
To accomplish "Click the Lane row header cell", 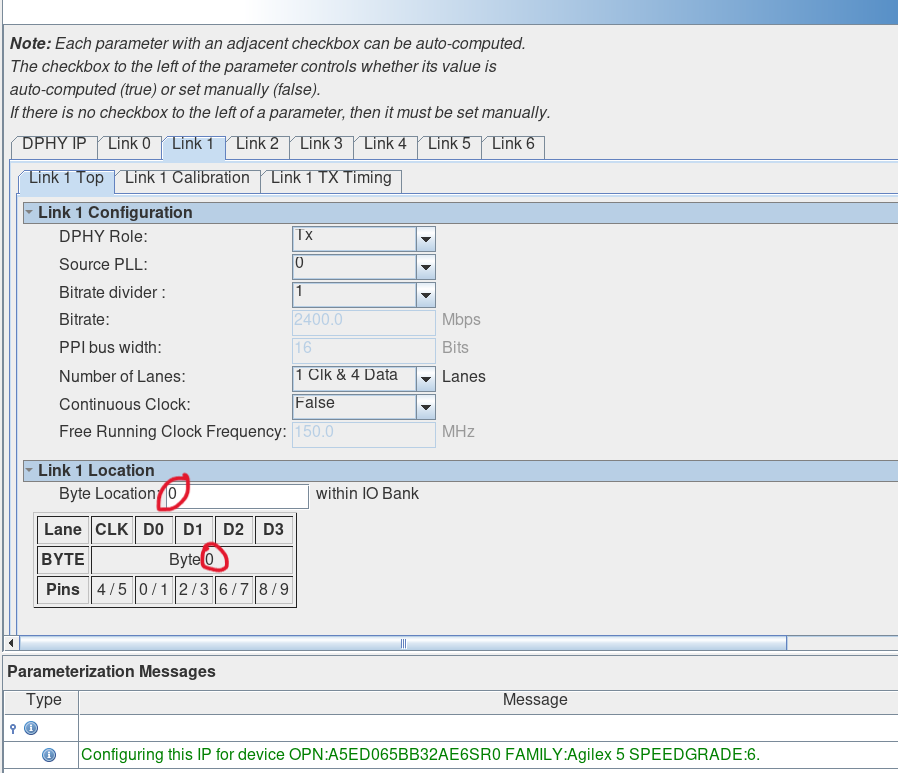I will click(63, 530).
